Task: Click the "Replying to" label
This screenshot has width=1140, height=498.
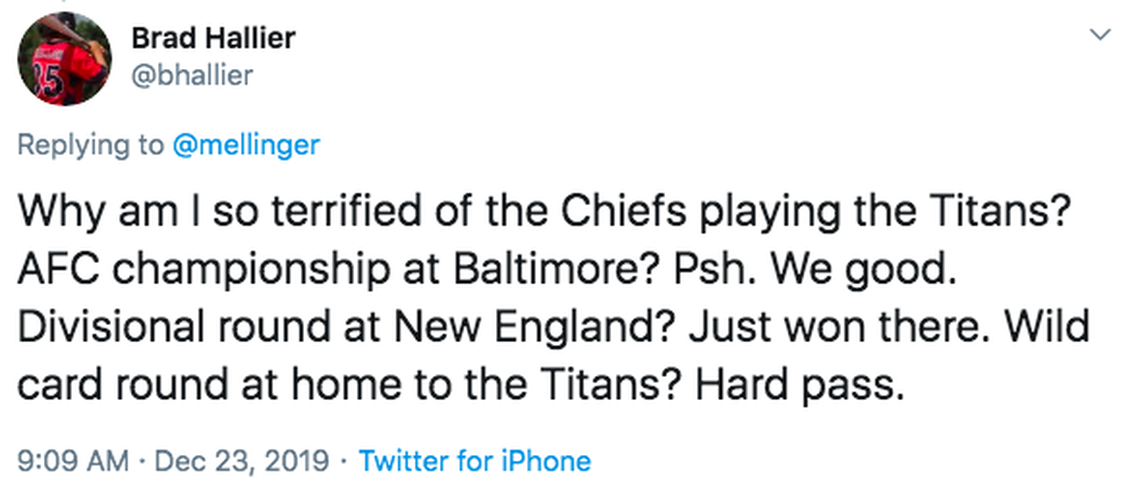Action: click(91, 144)
